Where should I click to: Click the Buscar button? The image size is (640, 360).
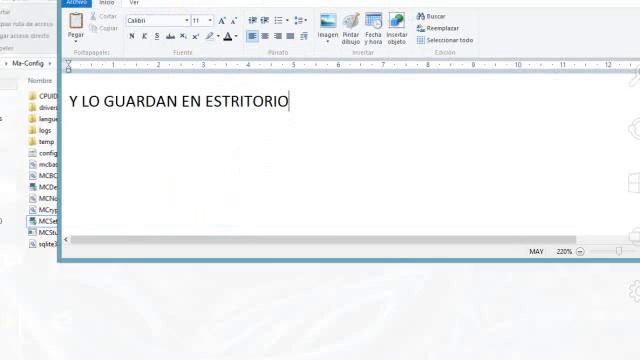tap(431, 16)
